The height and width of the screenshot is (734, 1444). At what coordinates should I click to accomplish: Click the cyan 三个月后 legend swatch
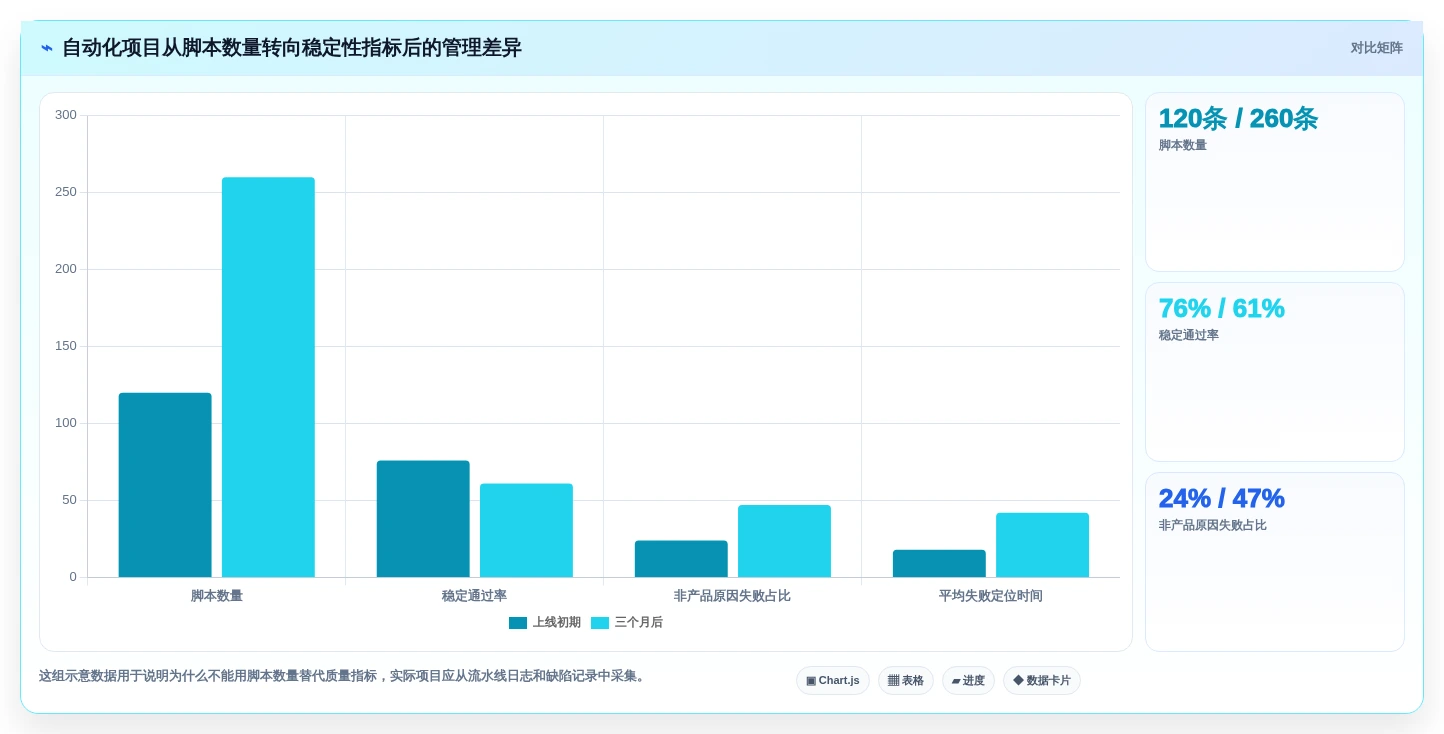click(600, 623)
